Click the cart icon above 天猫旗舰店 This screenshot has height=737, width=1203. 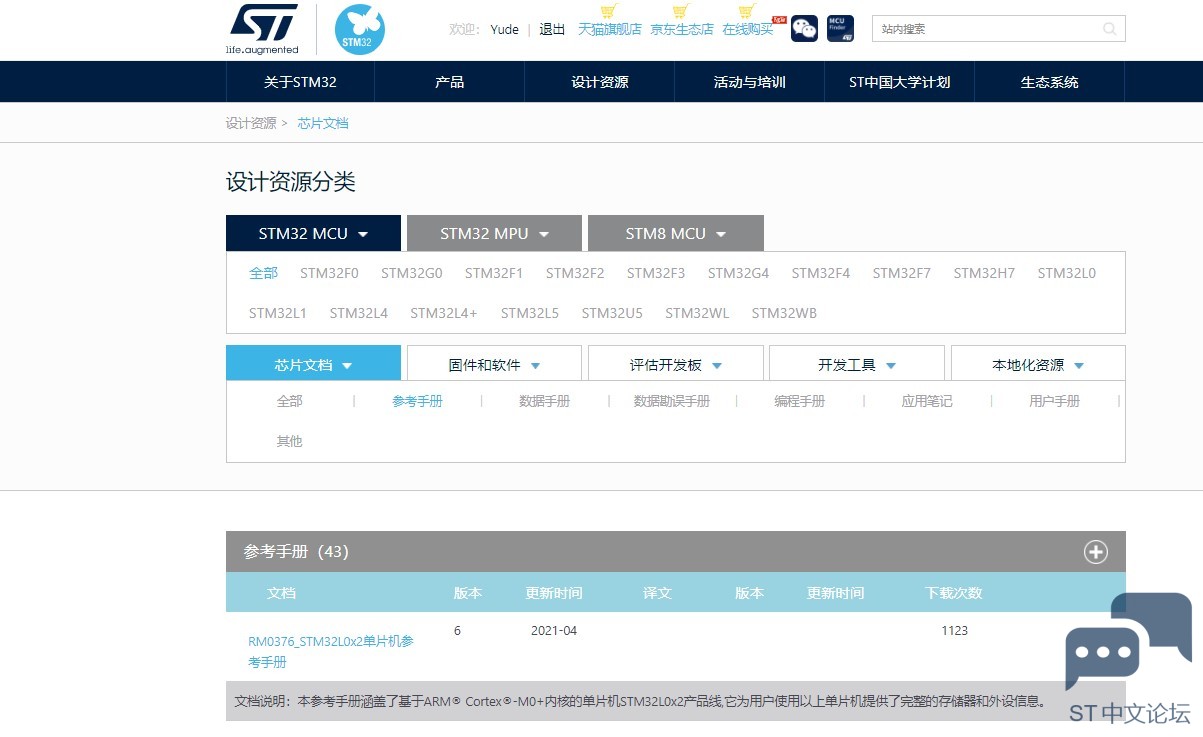(609, 11)
